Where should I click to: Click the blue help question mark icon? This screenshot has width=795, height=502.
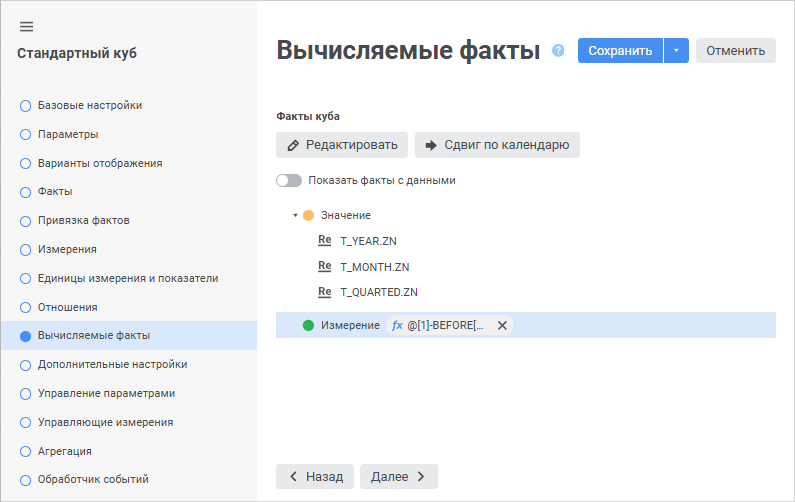(558, 50)
